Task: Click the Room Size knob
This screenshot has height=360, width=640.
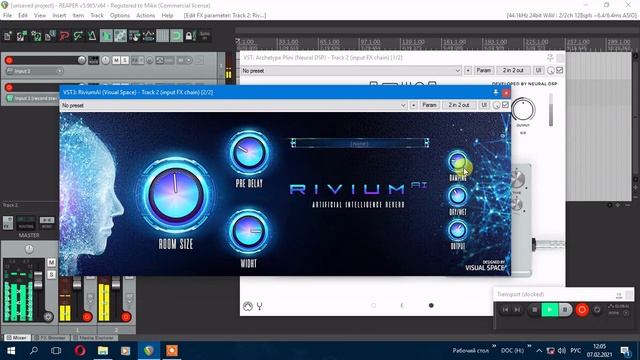Action: click(176, 195)
